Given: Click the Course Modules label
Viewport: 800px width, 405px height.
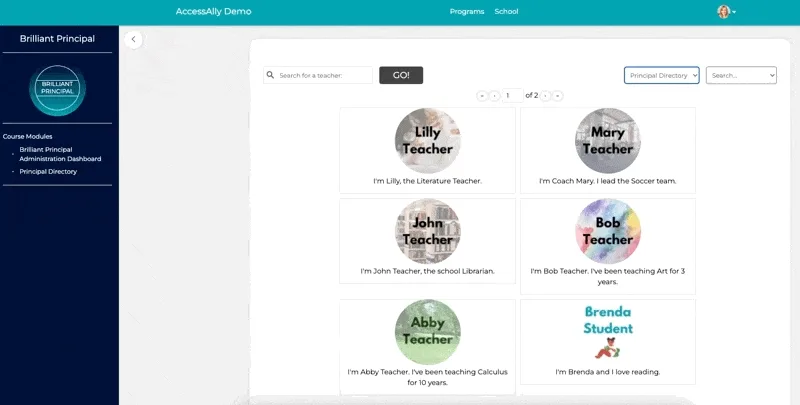Looking at the screenshot, I should point(28,136).
